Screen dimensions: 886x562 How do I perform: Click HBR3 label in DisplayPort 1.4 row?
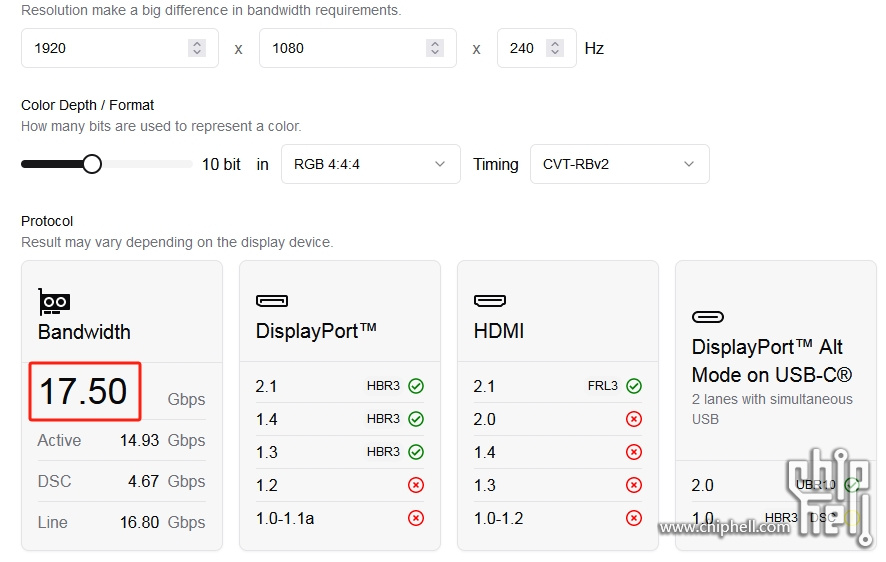click(383, 419)
